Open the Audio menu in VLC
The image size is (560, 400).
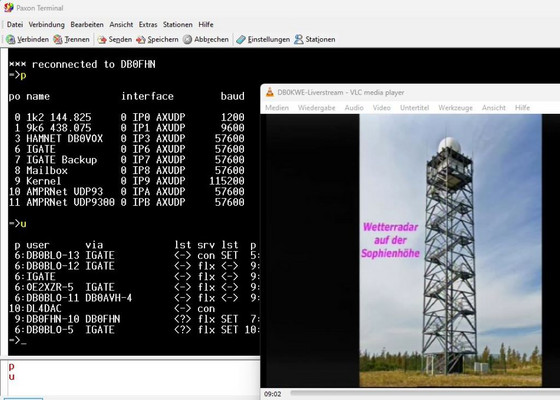pos(354,108)
